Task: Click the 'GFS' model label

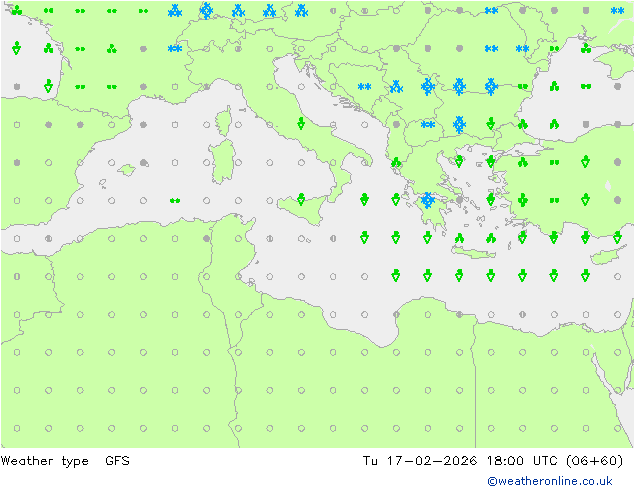Action: [117, 460]
